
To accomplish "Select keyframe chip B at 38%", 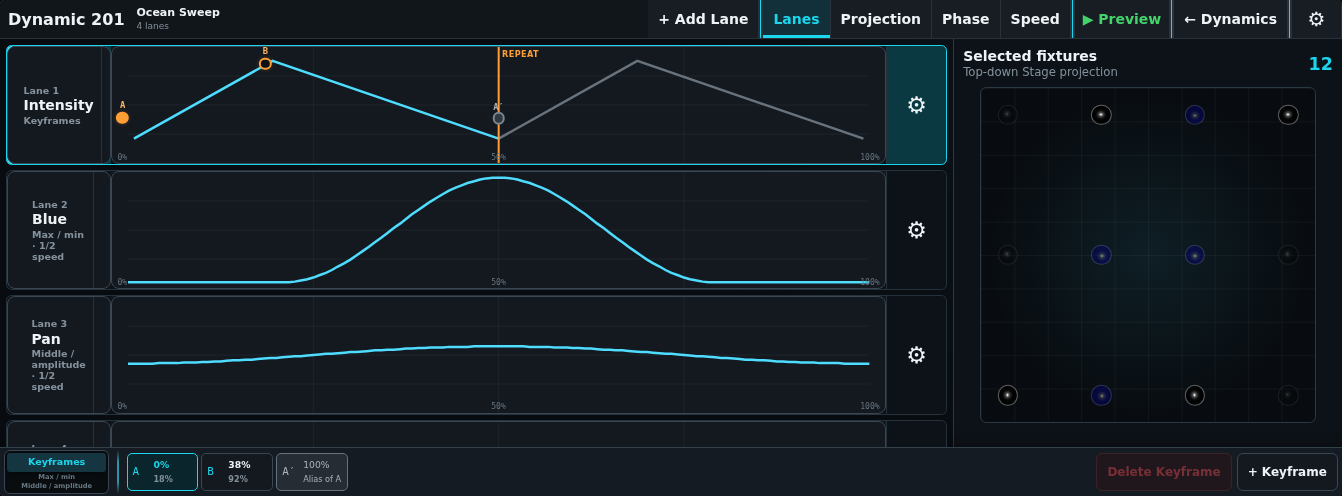I will coord(237,472).
